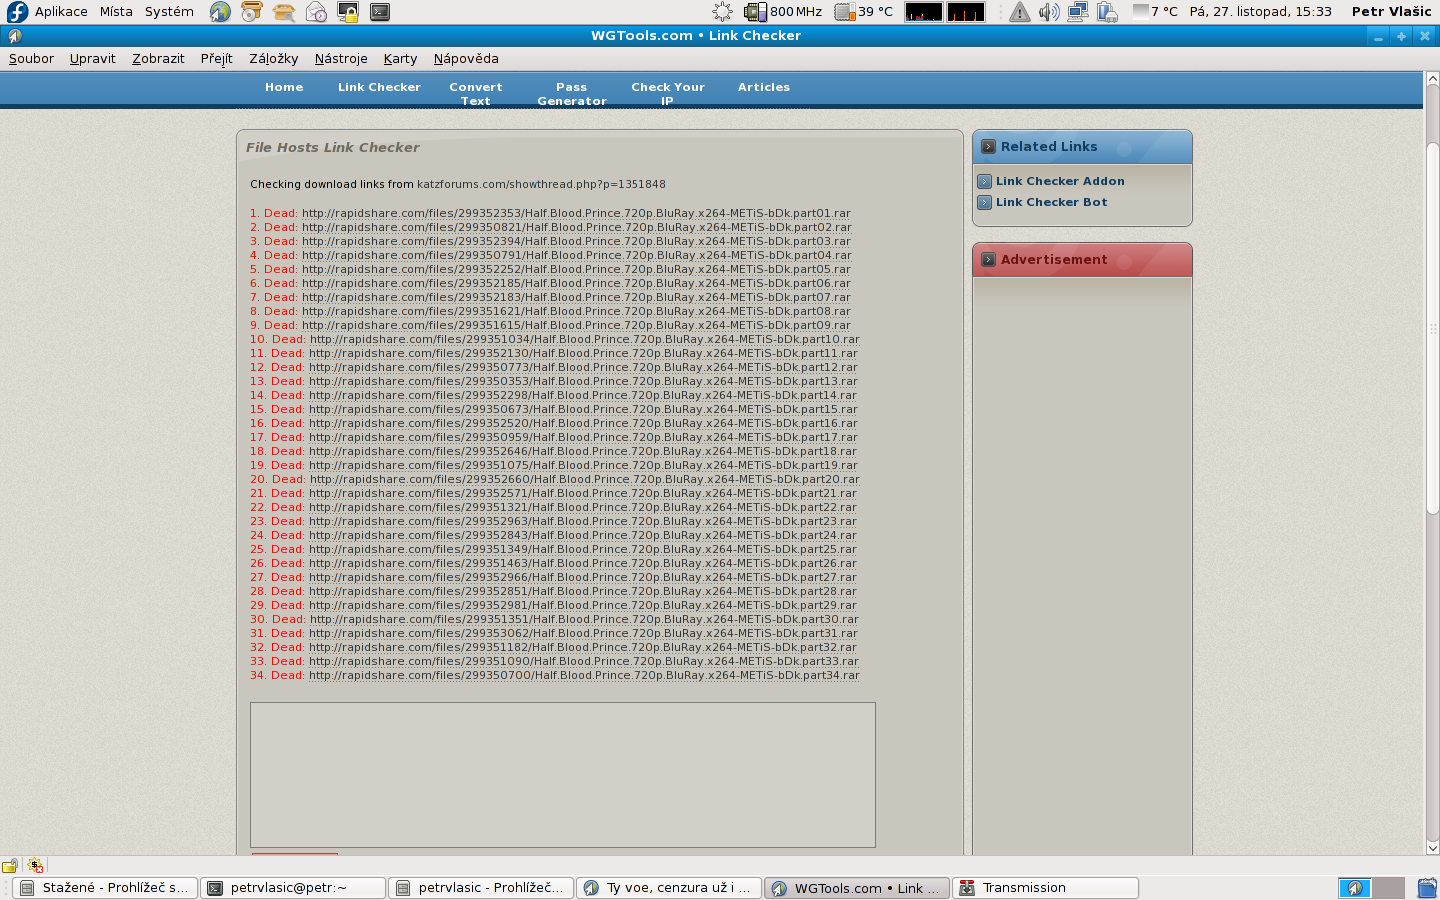Open Link Checker in site navigation
This screenshot has width=1440, height=900.
379,88
